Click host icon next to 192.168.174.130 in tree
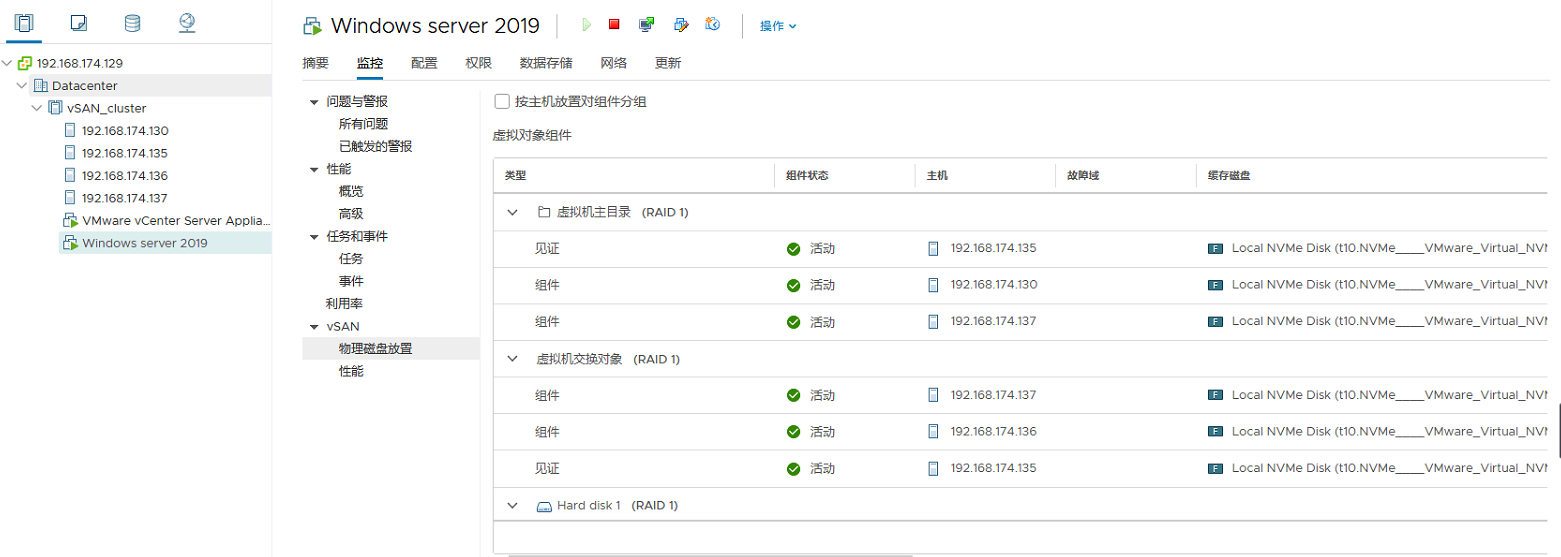This screenshot has width=1561, height=557. pyautogui.click(x=70, y=130)
